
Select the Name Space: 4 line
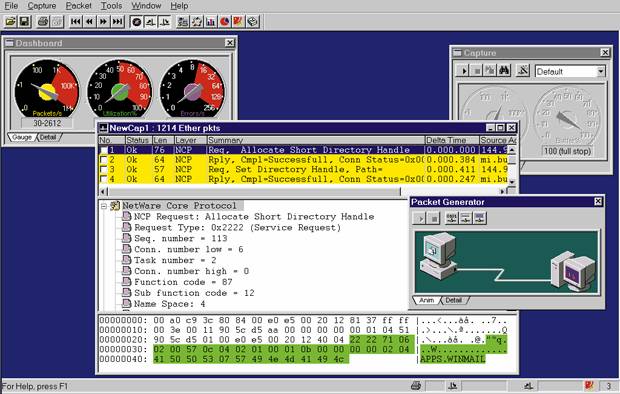170,304
